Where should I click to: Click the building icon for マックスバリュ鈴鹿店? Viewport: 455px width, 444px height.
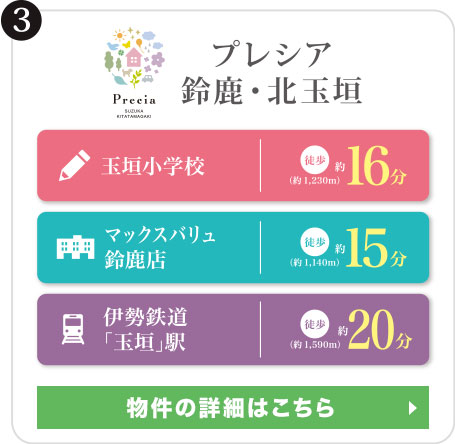[75, 247]
